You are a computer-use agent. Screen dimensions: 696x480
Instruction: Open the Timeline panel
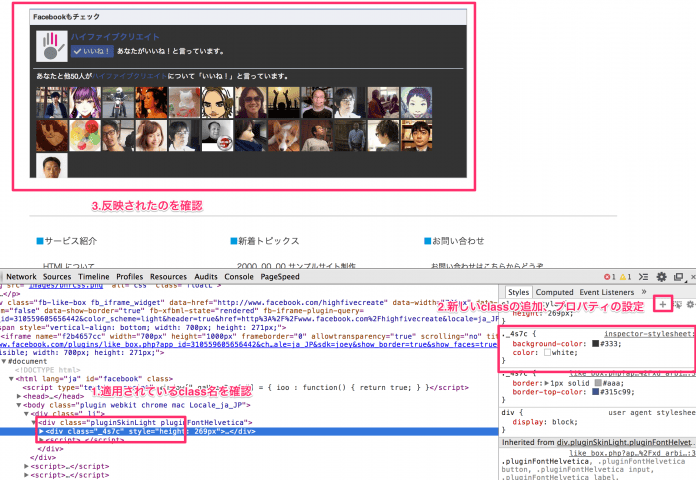pos(94,277)
